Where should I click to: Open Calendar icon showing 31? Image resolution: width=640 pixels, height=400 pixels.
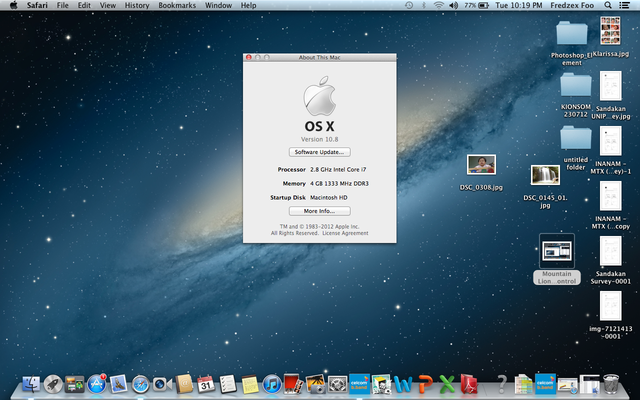[x=206, y=384]
